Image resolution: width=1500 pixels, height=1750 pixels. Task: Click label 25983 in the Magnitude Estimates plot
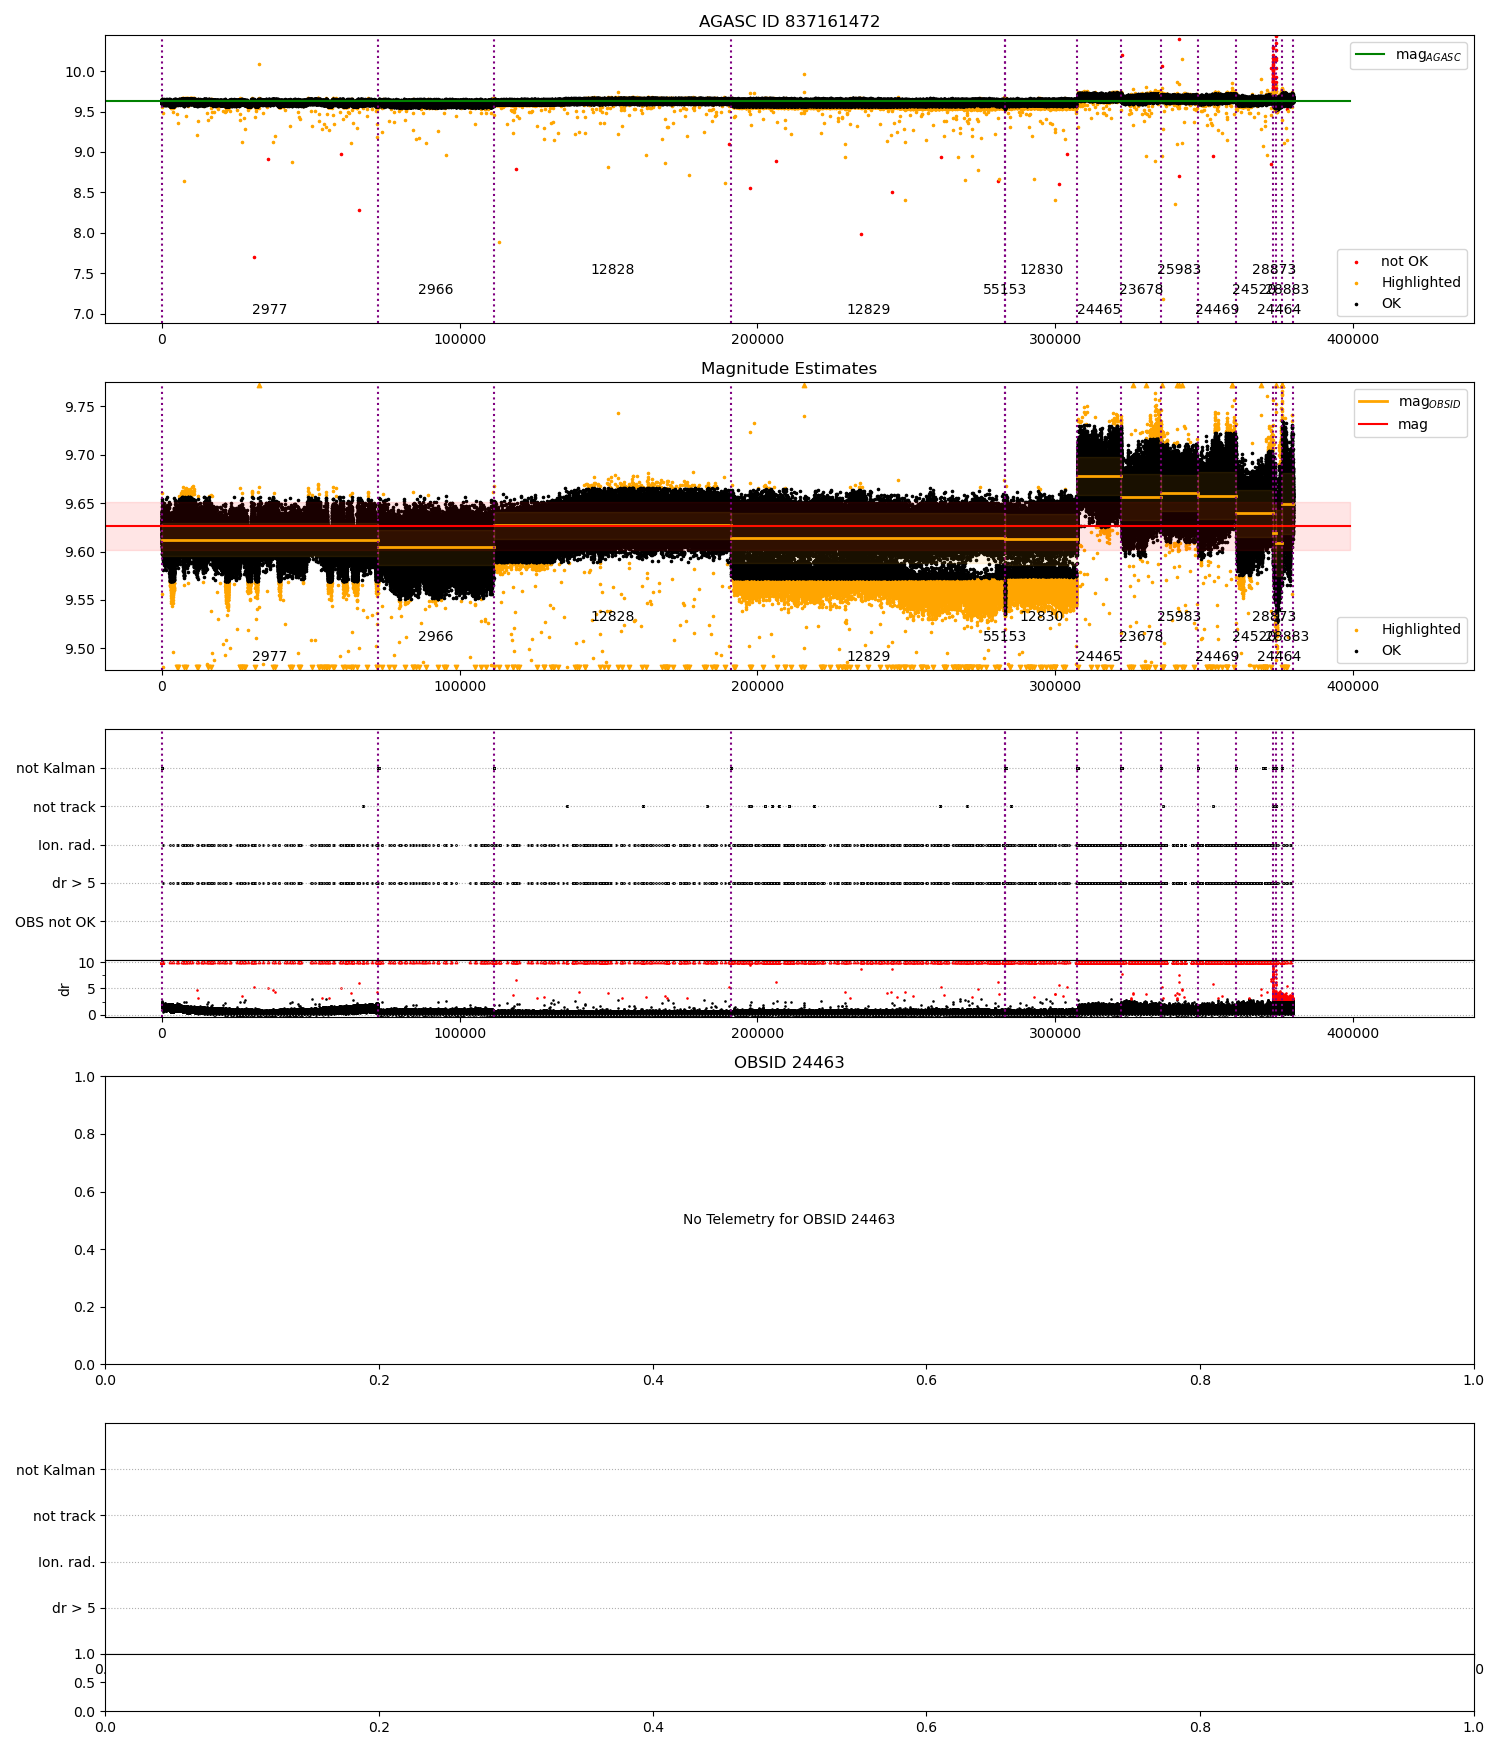pos(1179,617)
